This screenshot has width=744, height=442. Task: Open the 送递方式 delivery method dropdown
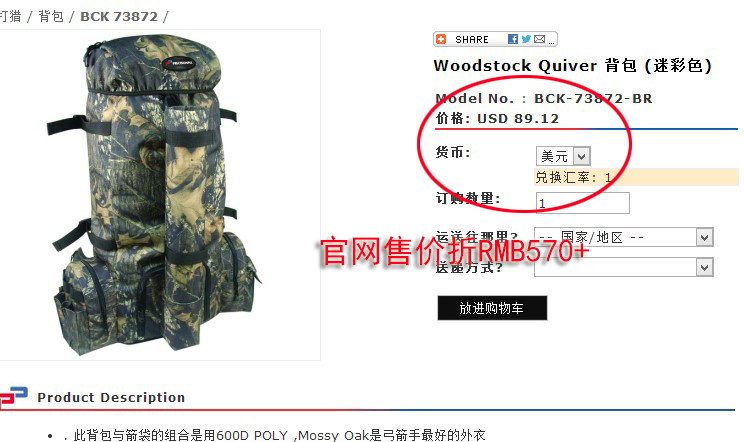coord(623,267)
